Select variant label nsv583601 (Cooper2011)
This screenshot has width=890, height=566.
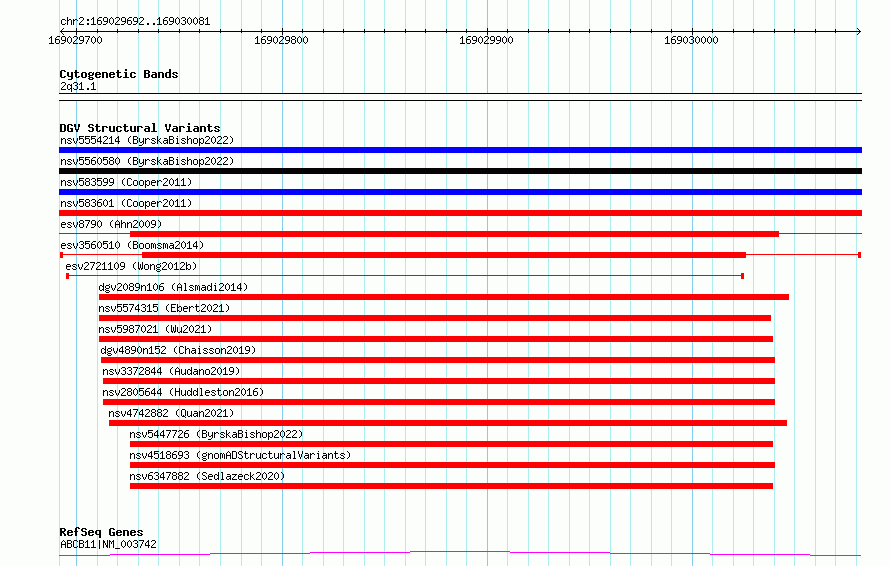(x=126, y=203)
